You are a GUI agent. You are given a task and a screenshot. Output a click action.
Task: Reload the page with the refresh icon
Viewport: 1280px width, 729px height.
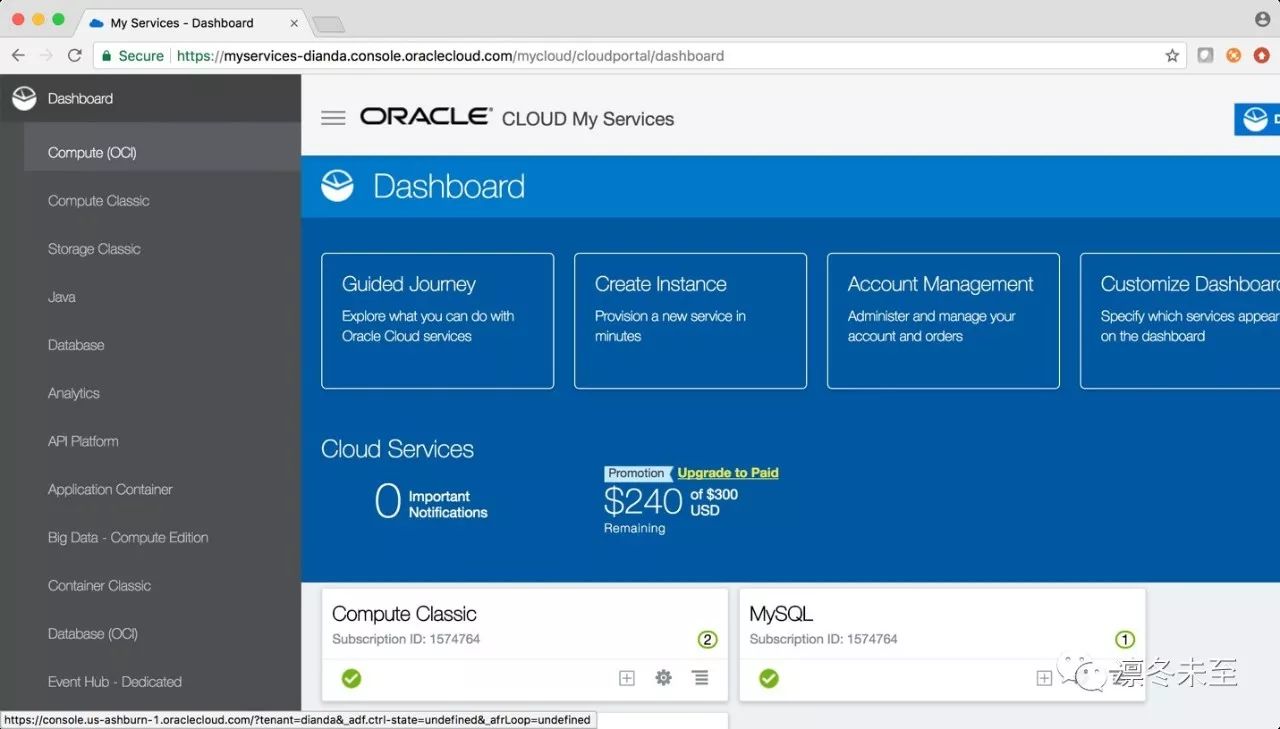pyautogui.click(x=75, y=56)
